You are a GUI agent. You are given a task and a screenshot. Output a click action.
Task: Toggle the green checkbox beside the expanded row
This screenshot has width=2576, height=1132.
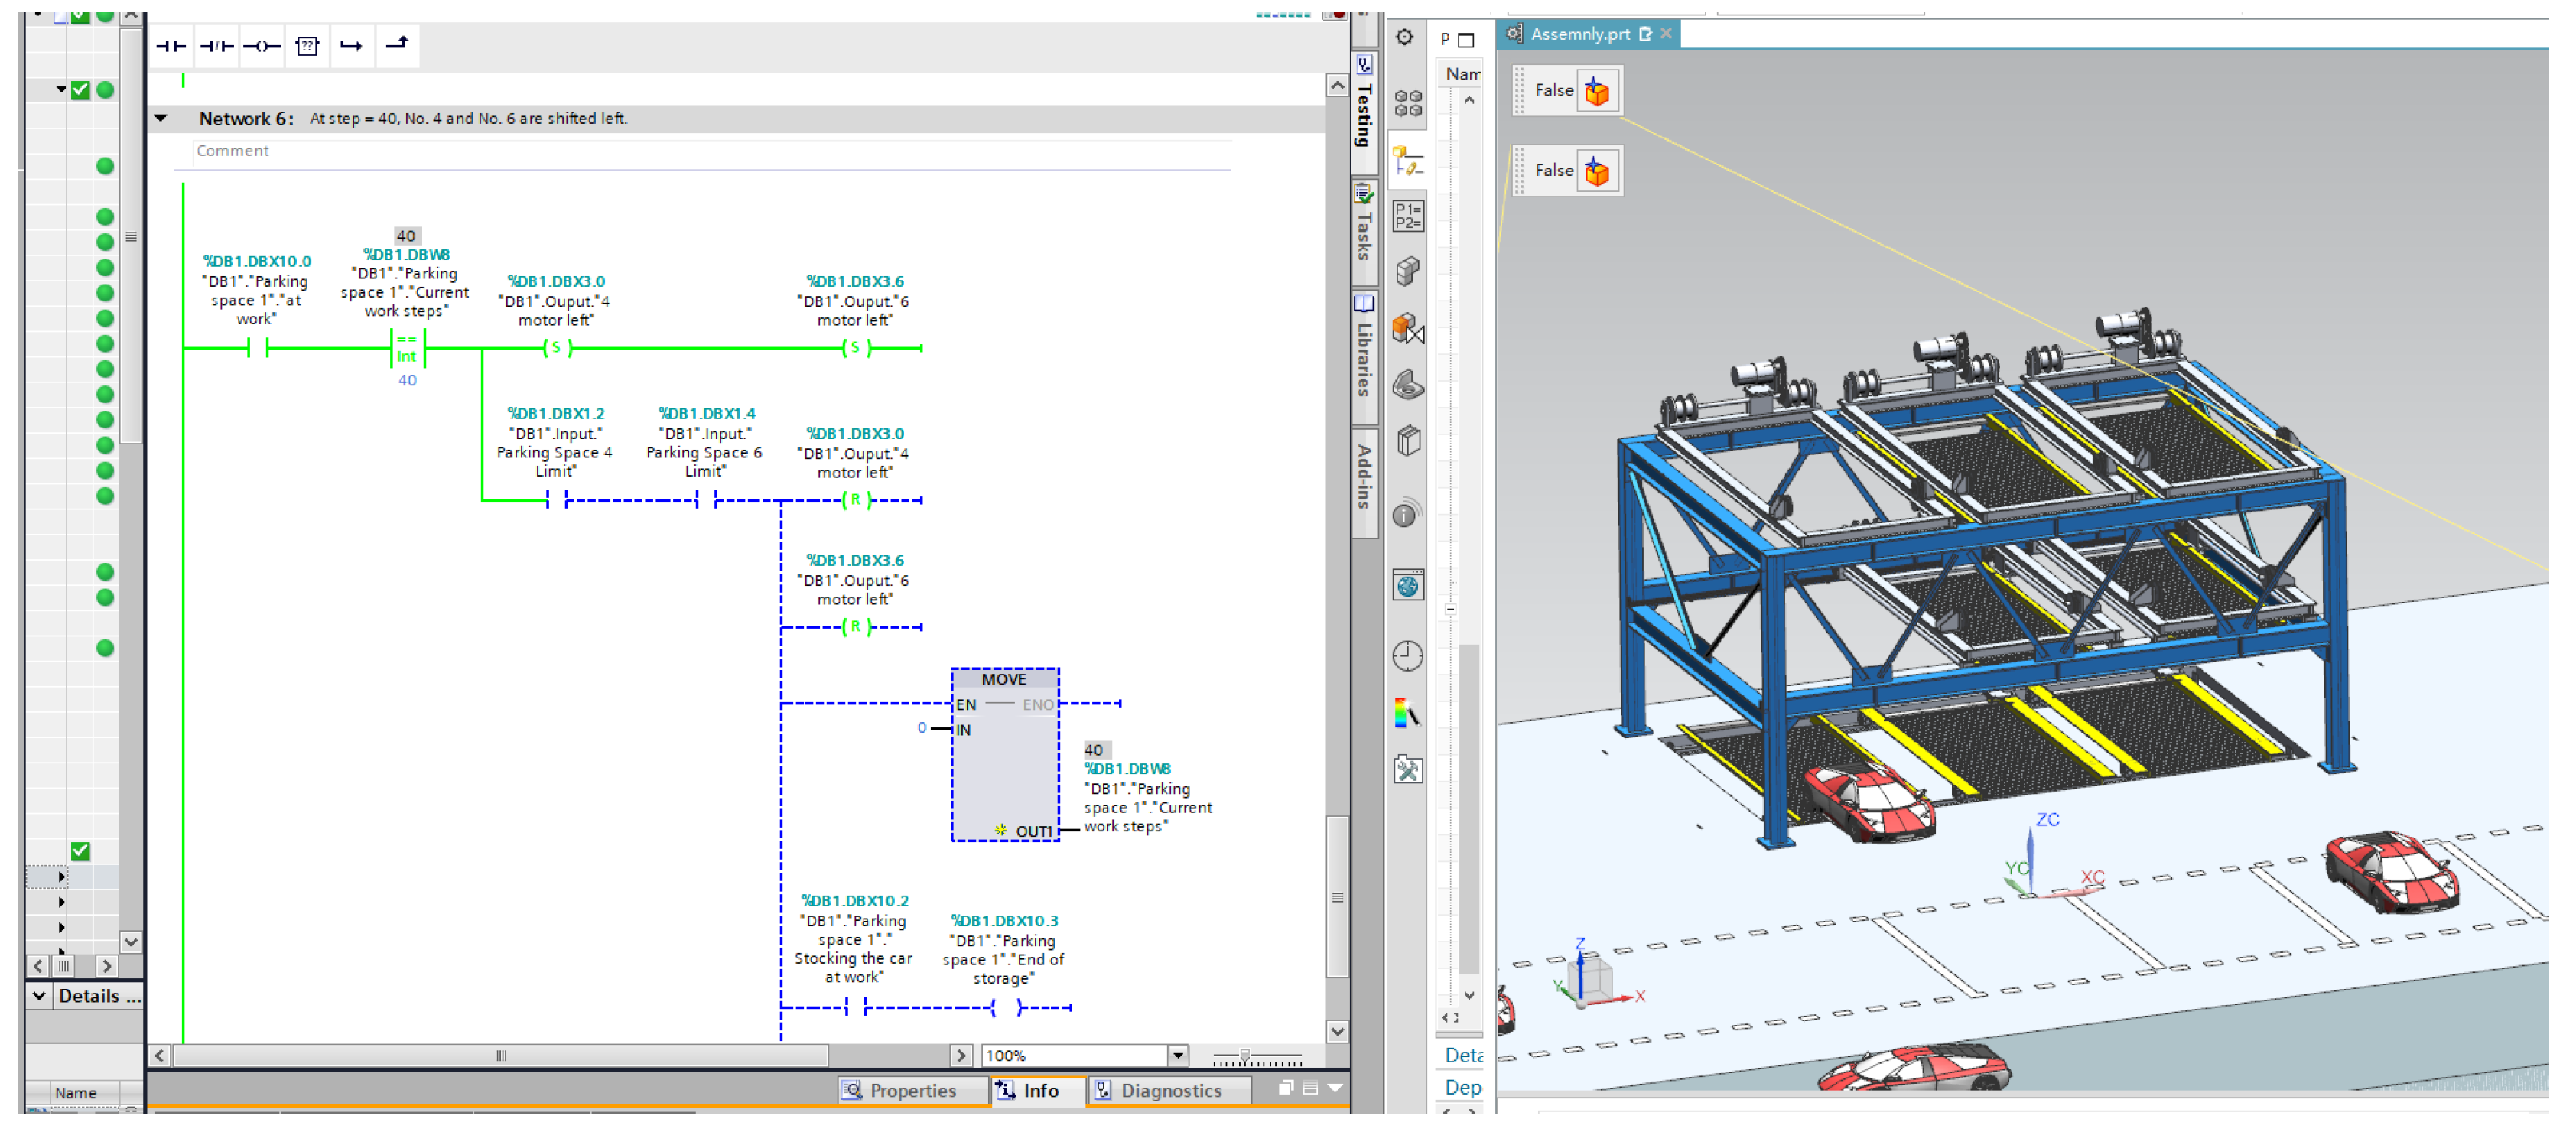pos(81,90)
